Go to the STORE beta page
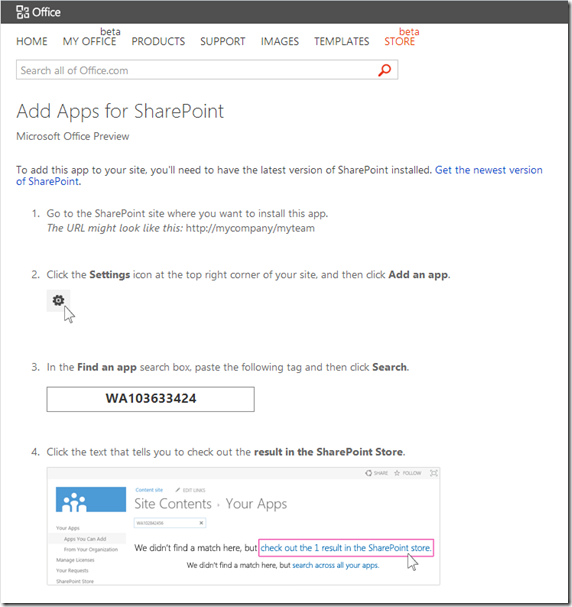Screen dimensions: 572x607 (x=400, y=41)
